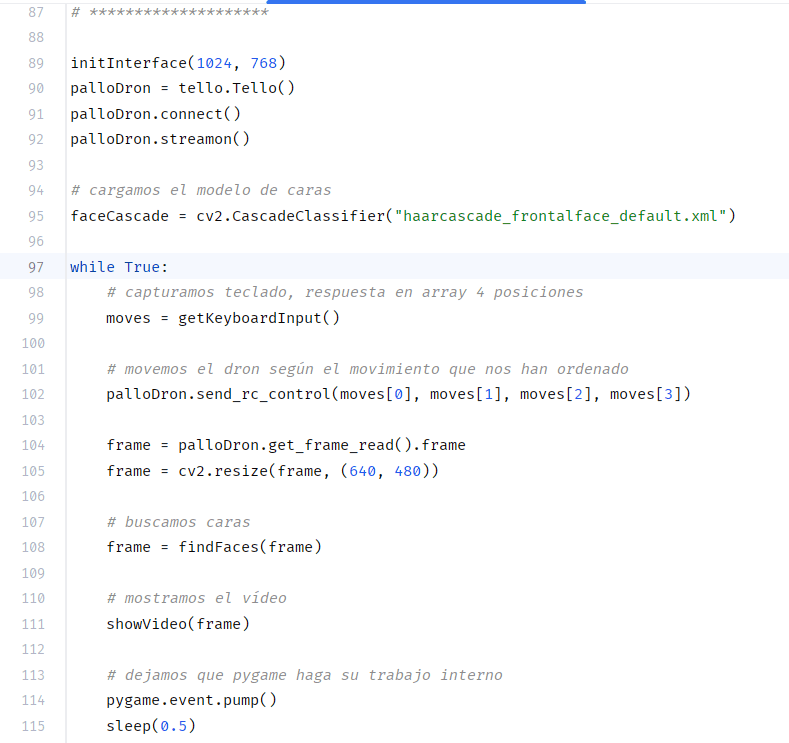Click the showVideo(frame) statement
The image size is (789, 743).
(x=178, y=624)
